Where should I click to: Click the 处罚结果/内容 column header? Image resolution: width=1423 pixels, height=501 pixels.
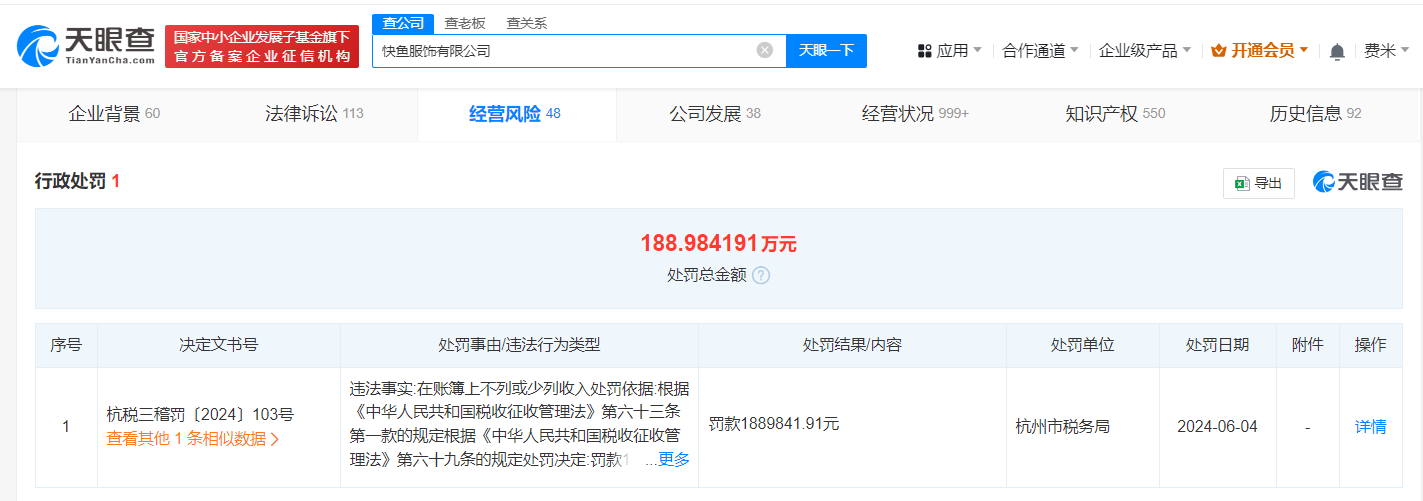[x=852, y=345]
